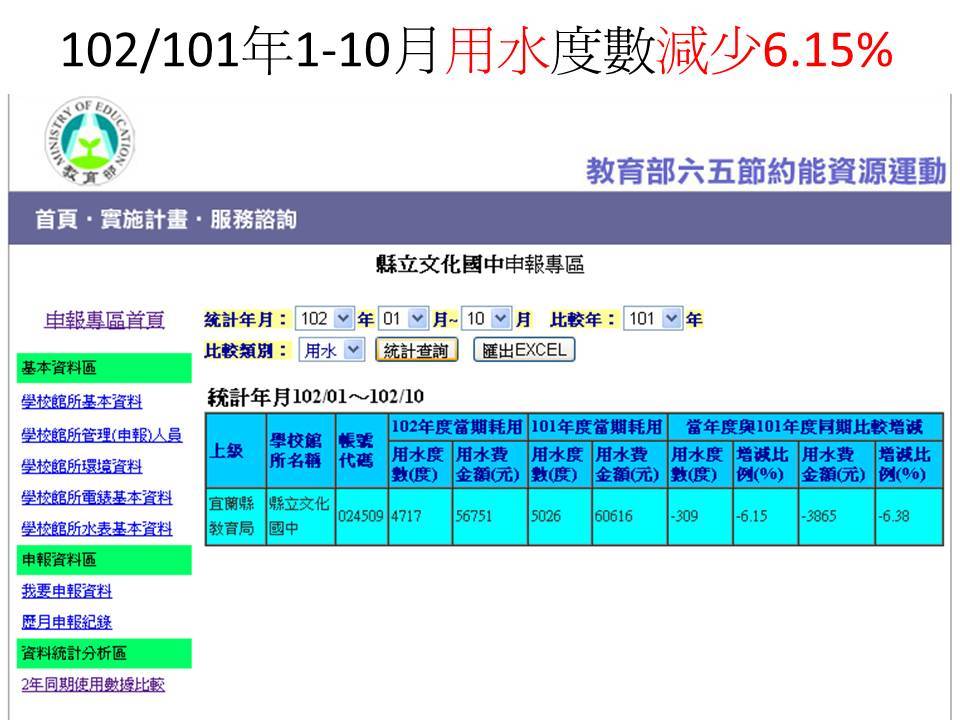Viewport: 960px width, 720px height.
Task: Open the 2年同期使用數據比較 link
Action: (x=93, y=685)
